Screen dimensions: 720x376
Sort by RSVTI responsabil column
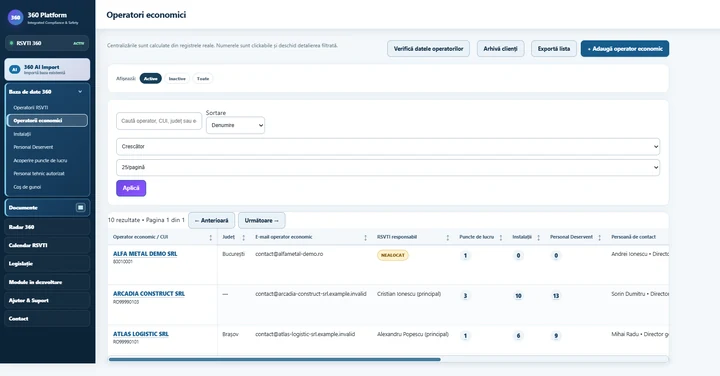click(x=447, y=237)
